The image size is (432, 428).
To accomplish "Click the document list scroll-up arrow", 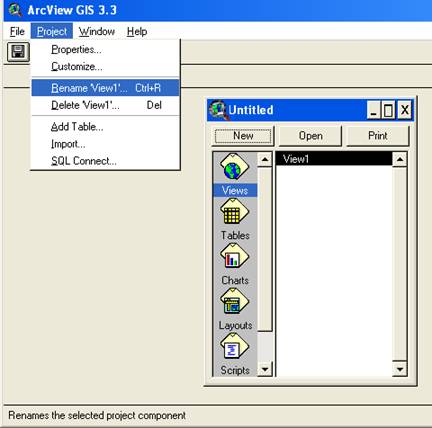I will click(x=400, y=159).
